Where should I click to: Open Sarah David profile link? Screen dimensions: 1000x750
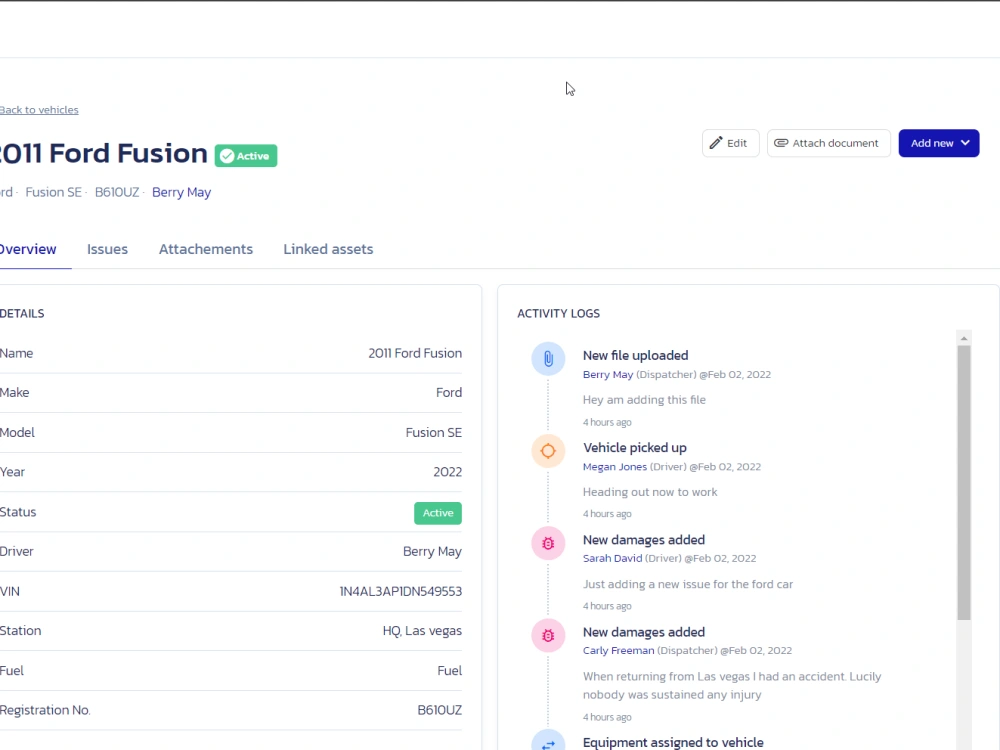pos(612,558)
